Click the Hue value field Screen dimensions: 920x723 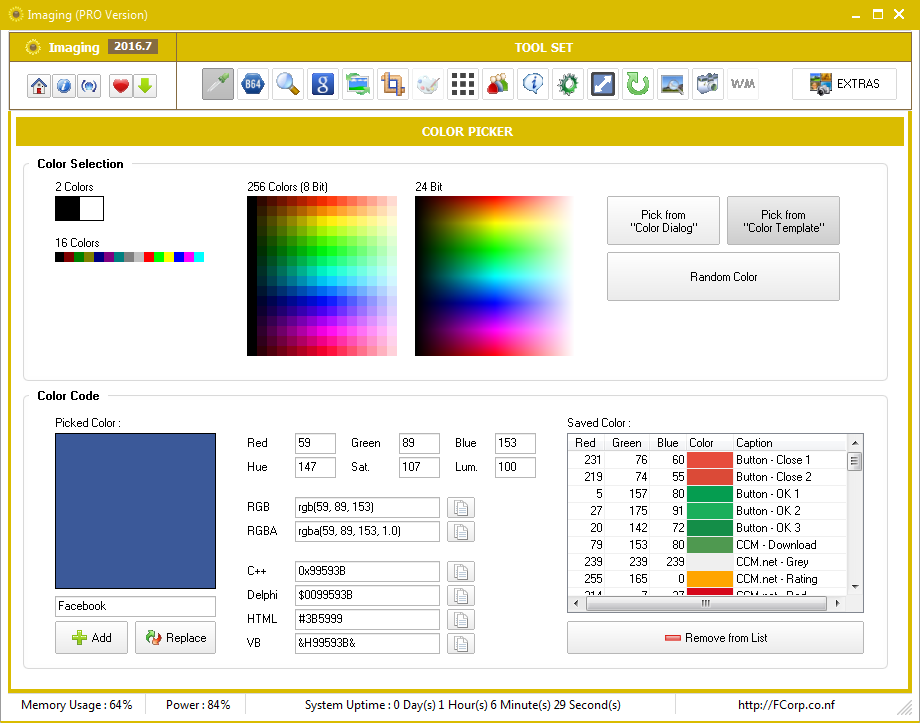click(x=315, y=467)
